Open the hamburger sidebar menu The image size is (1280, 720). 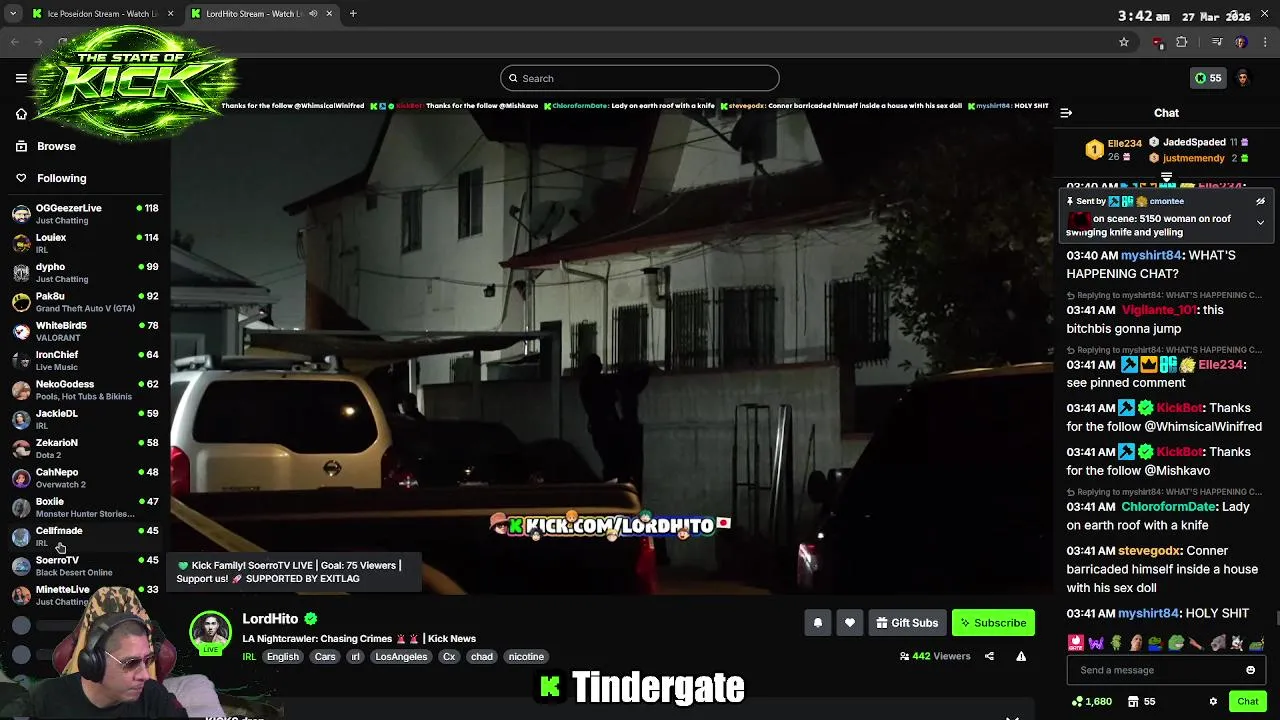click(x=21, y=78)
